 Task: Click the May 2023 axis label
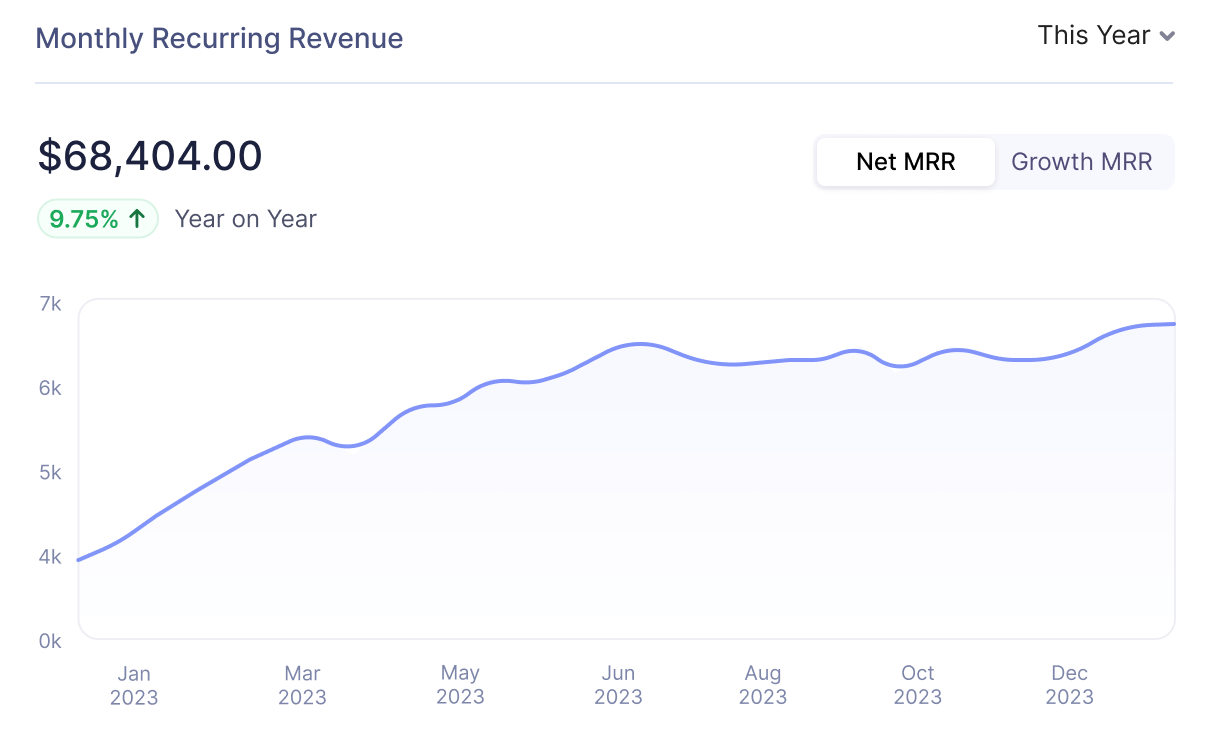click(x=459, y=685)
